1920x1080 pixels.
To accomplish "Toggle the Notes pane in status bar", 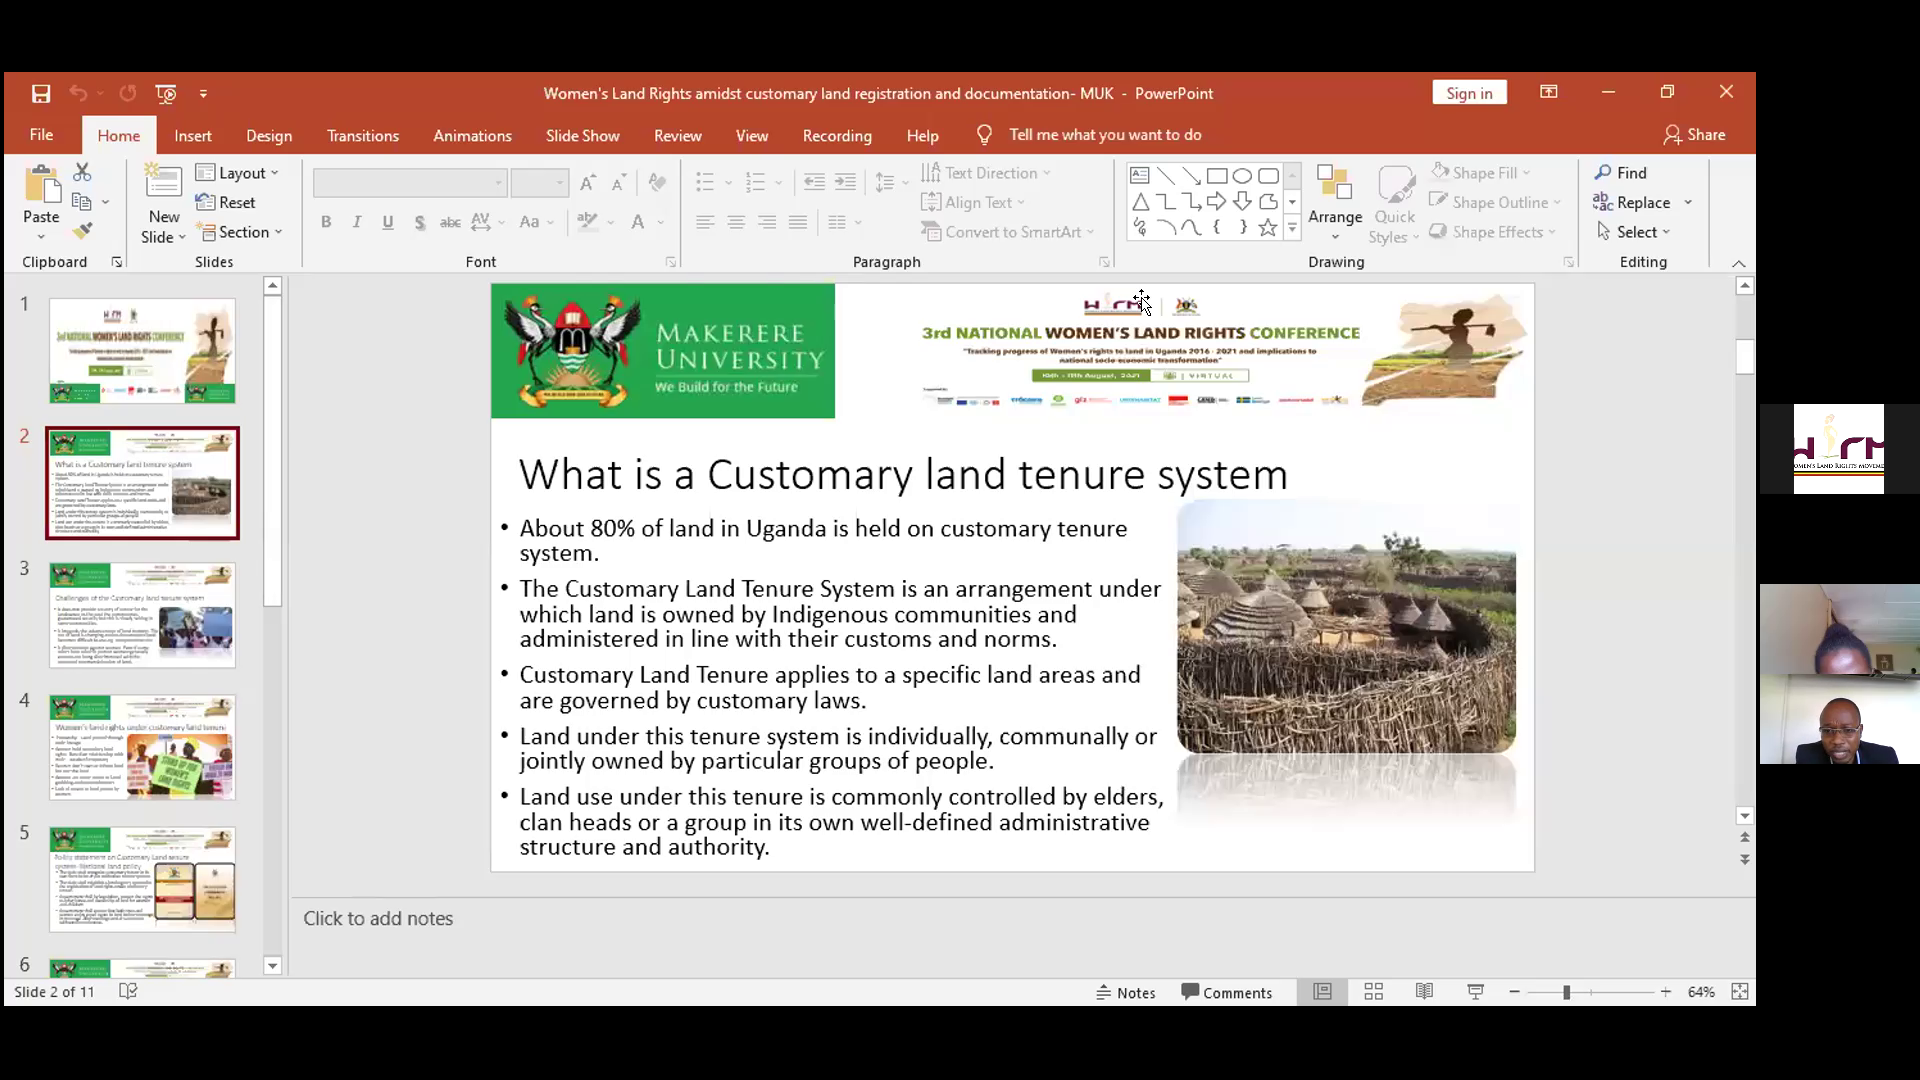I will click(x=1126, y=993).
